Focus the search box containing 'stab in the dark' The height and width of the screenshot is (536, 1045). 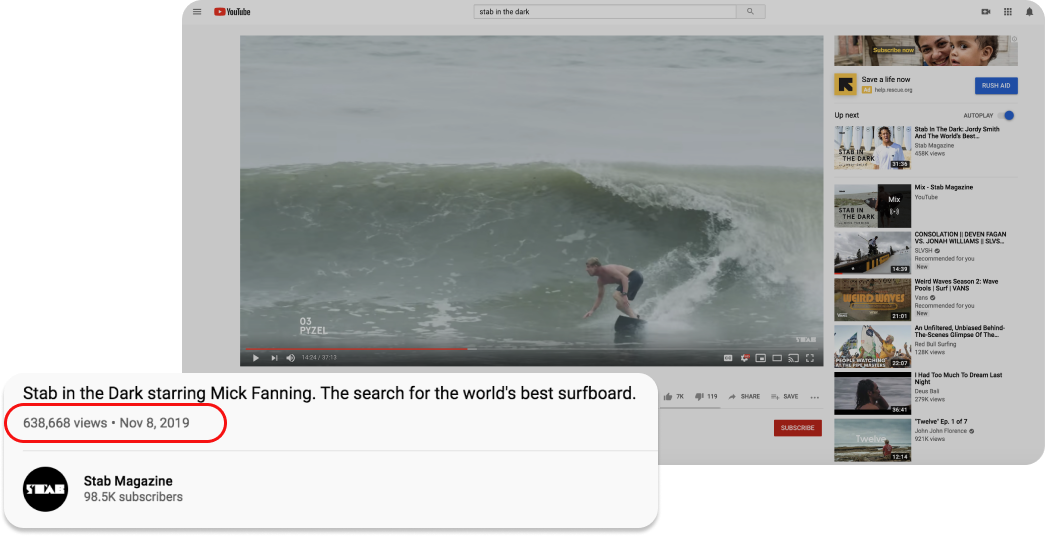605,11
